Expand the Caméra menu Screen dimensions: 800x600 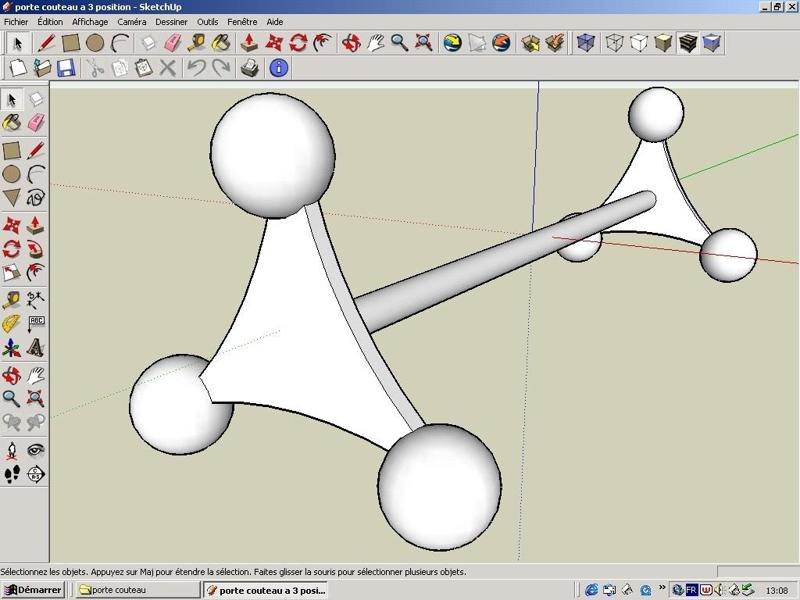pos(131,21)
